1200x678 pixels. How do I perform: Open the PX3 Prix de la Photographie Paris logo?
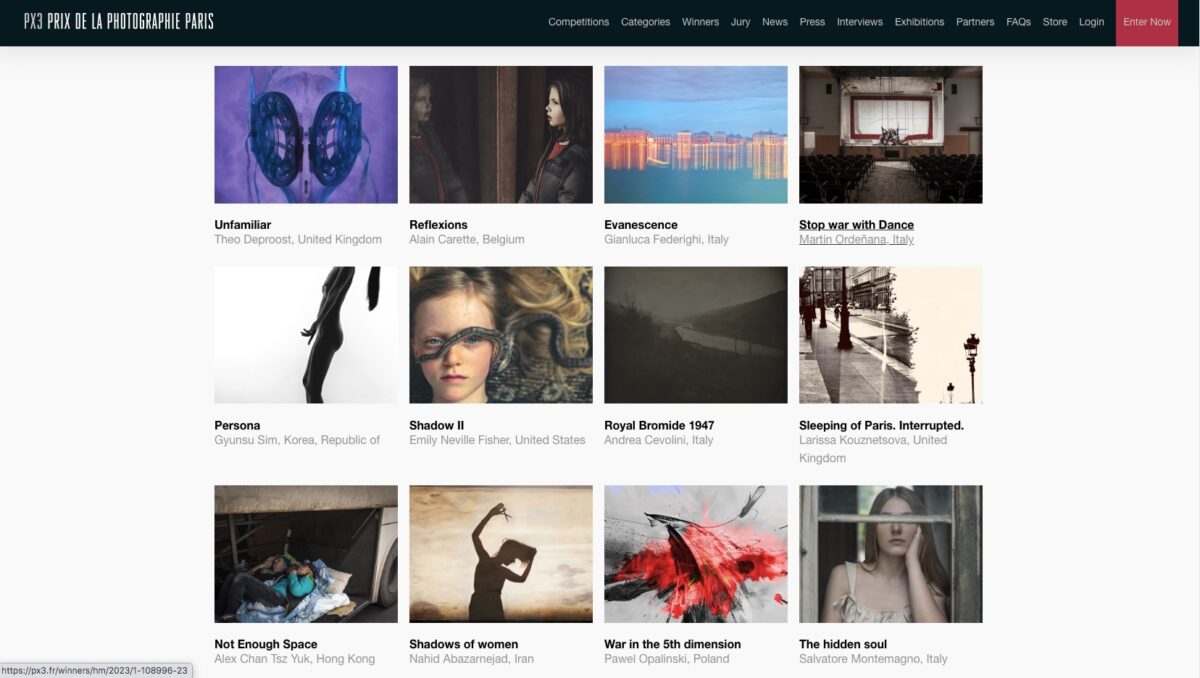coord(119,21)
